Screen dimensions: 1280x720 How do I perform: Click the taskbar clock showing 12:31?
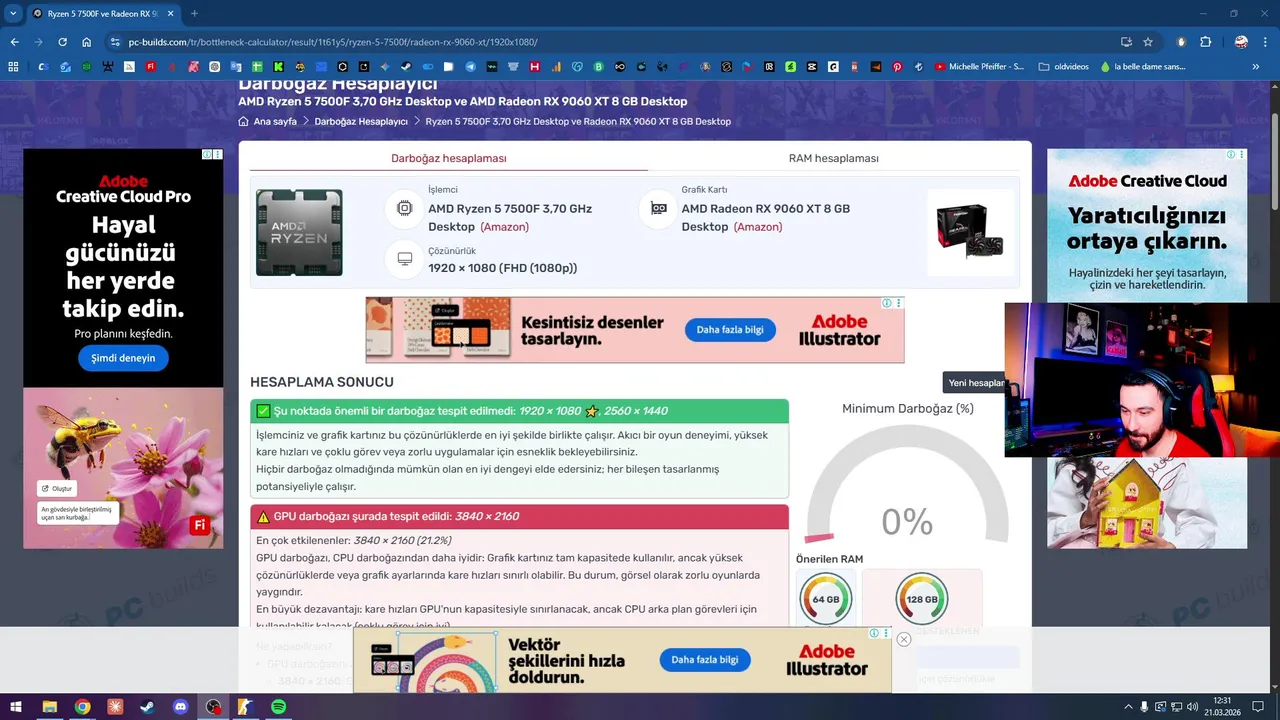pyautogui.click(x=1222, y=706)
